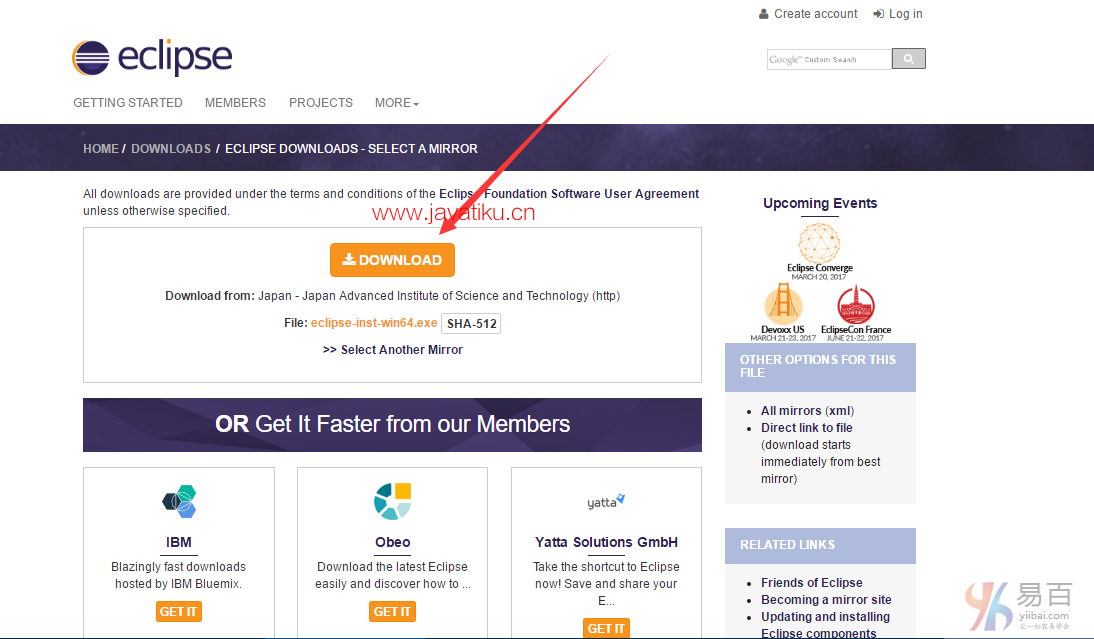Open the Devoxx US event icon

(x=783, y=305)
